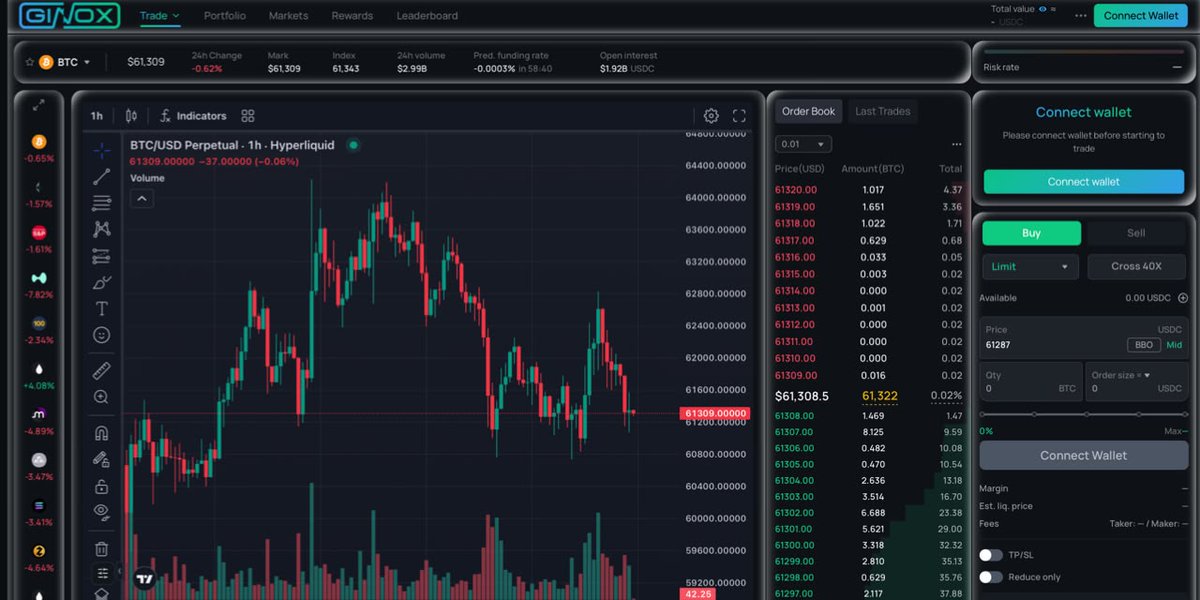Open the object tree layers icon
The image size is (1200, 600).
(102, 593)
